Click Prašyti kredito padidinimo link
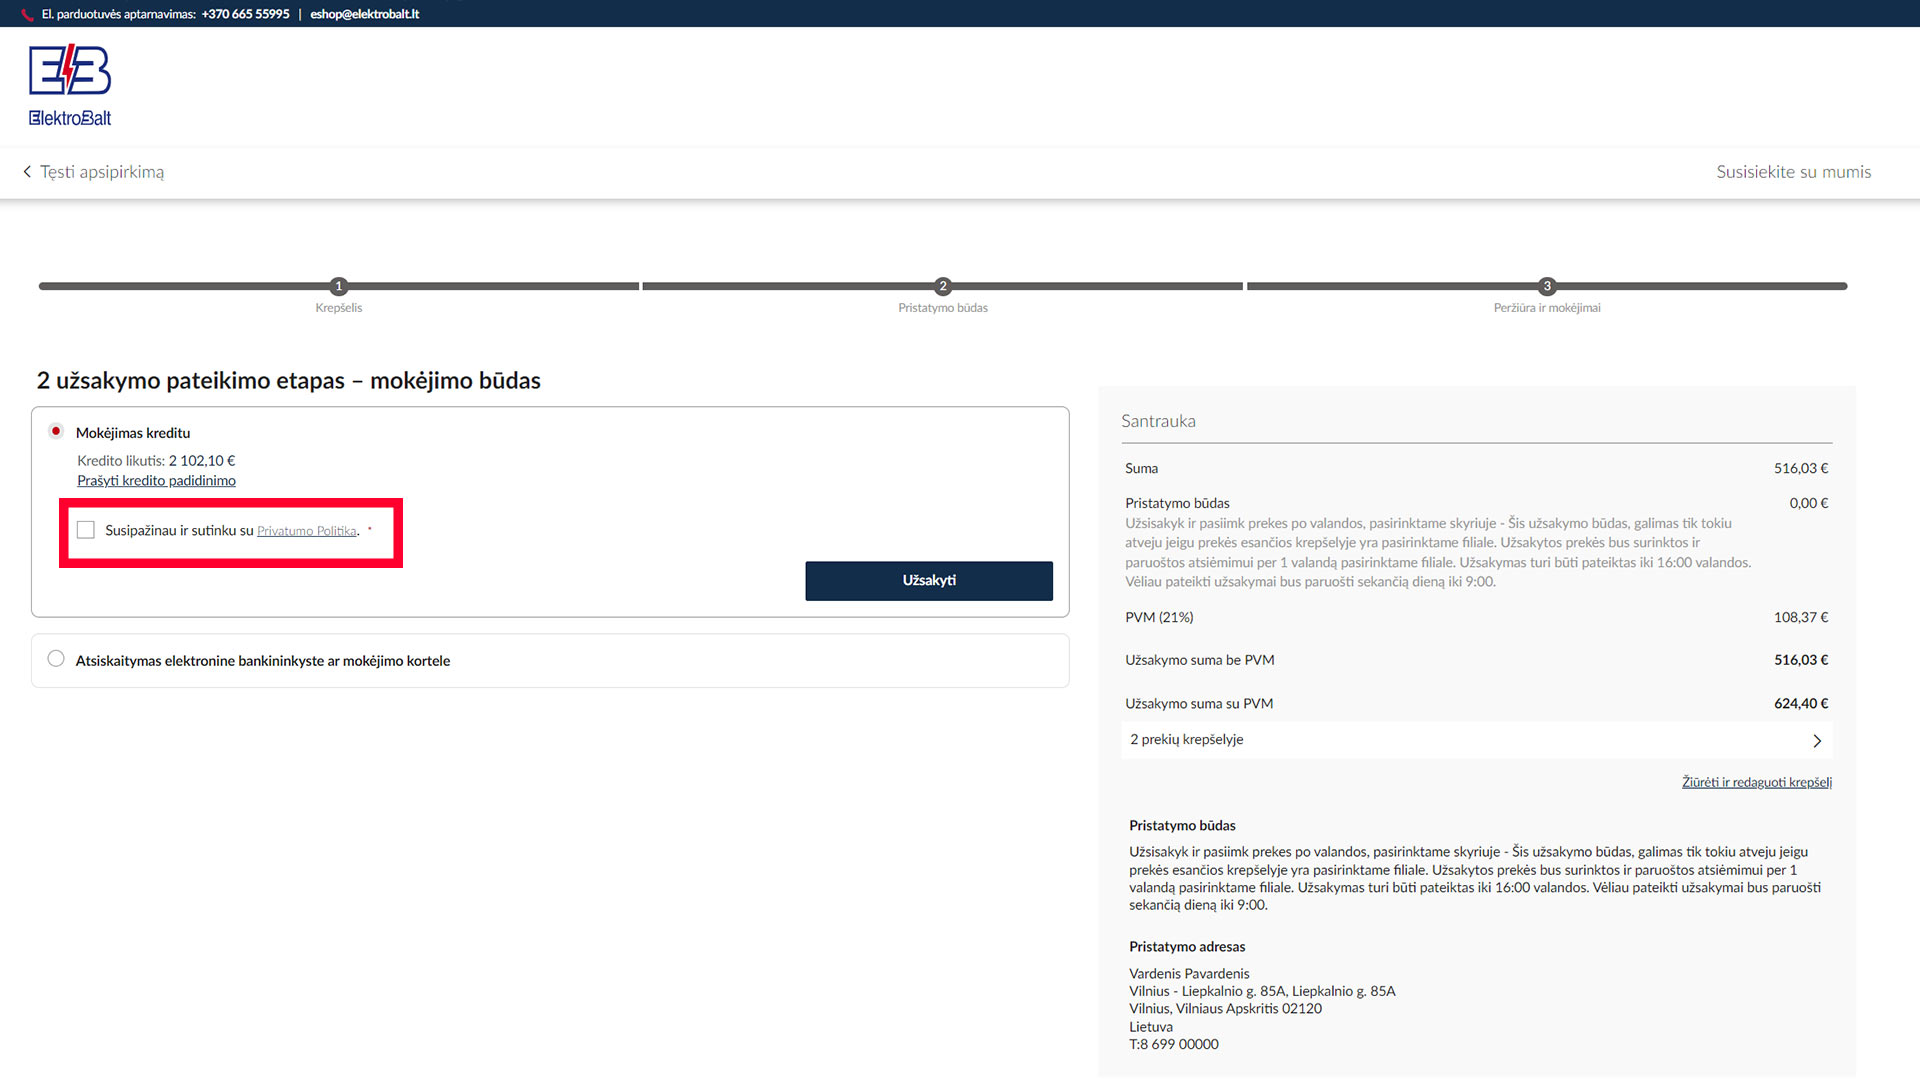Viewport: 1920px width, 1080px height. (156, 481)
